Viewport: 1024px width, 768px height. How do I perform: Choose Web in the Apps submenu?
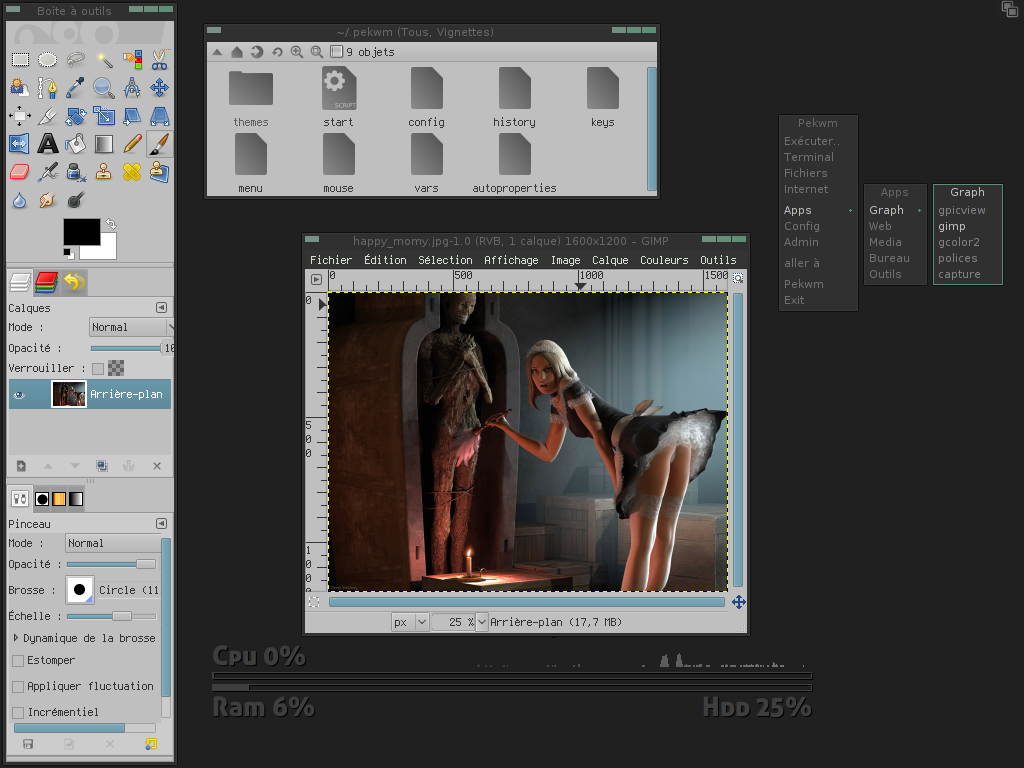pyautogui.click(x=880, y=226)
